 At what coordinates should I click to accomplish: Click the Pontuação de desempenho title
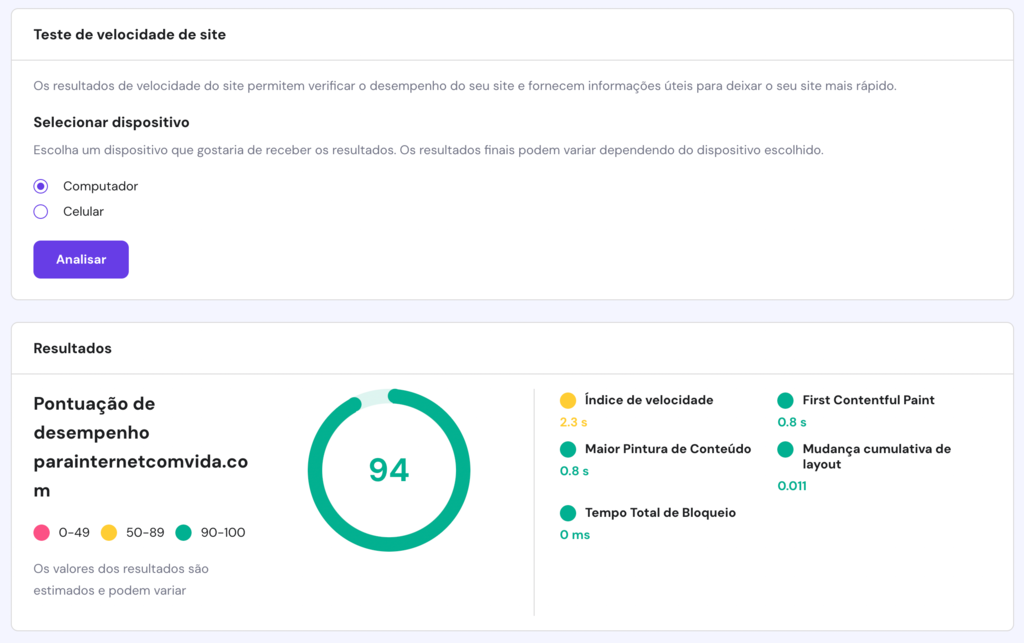pyautogui.click(x=141, y=447)
